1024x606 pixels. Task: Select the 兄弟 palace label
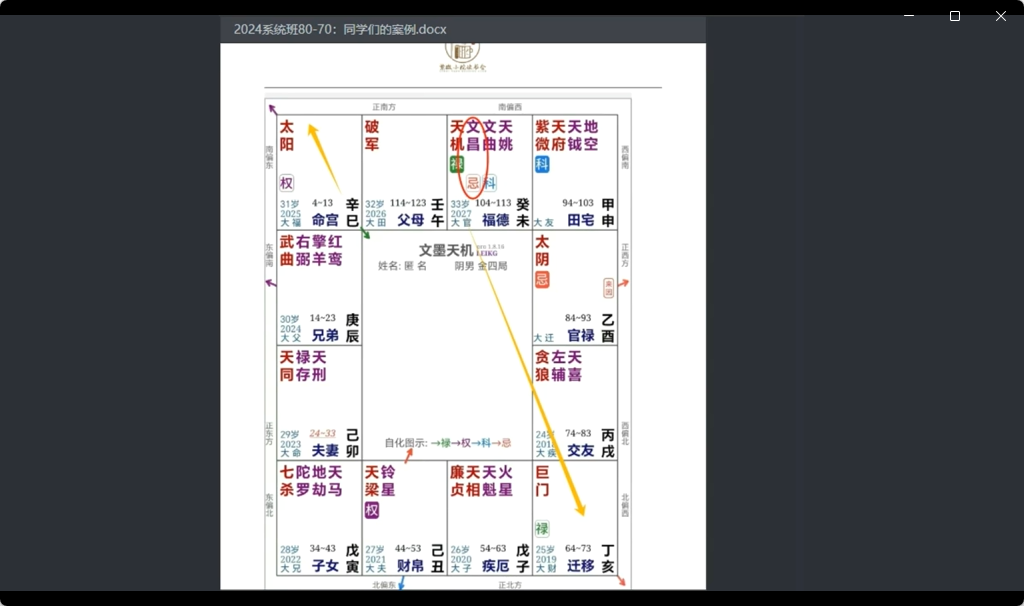[x=325, y=335]
